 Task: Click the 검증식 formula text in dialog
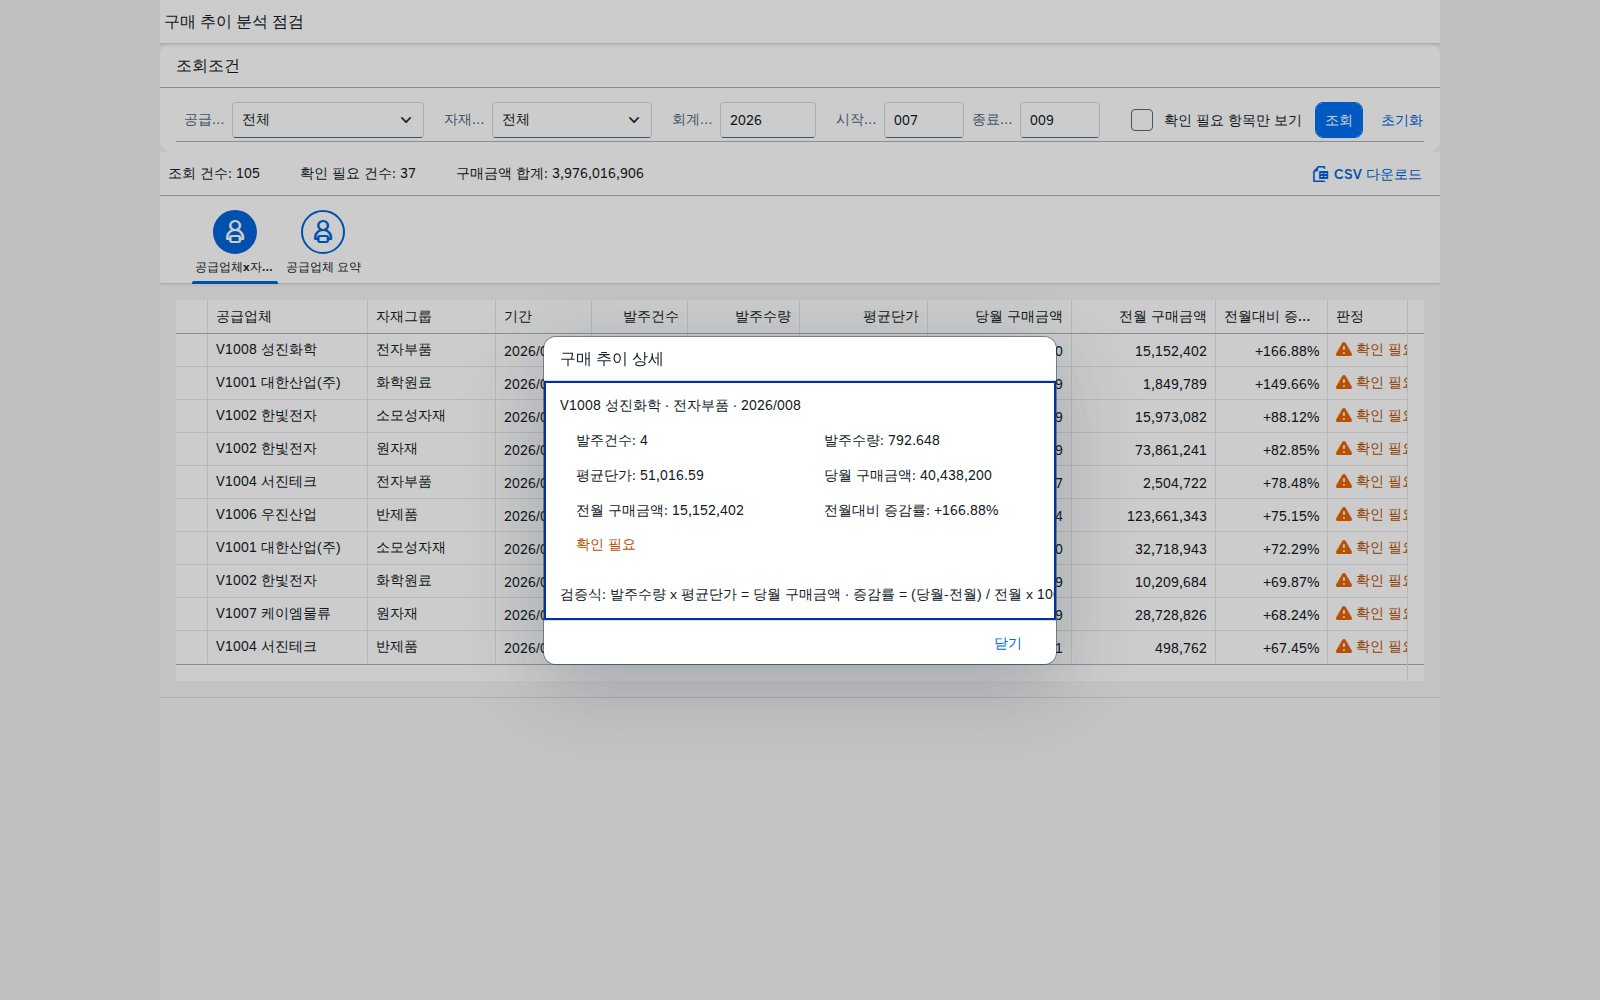806,594
